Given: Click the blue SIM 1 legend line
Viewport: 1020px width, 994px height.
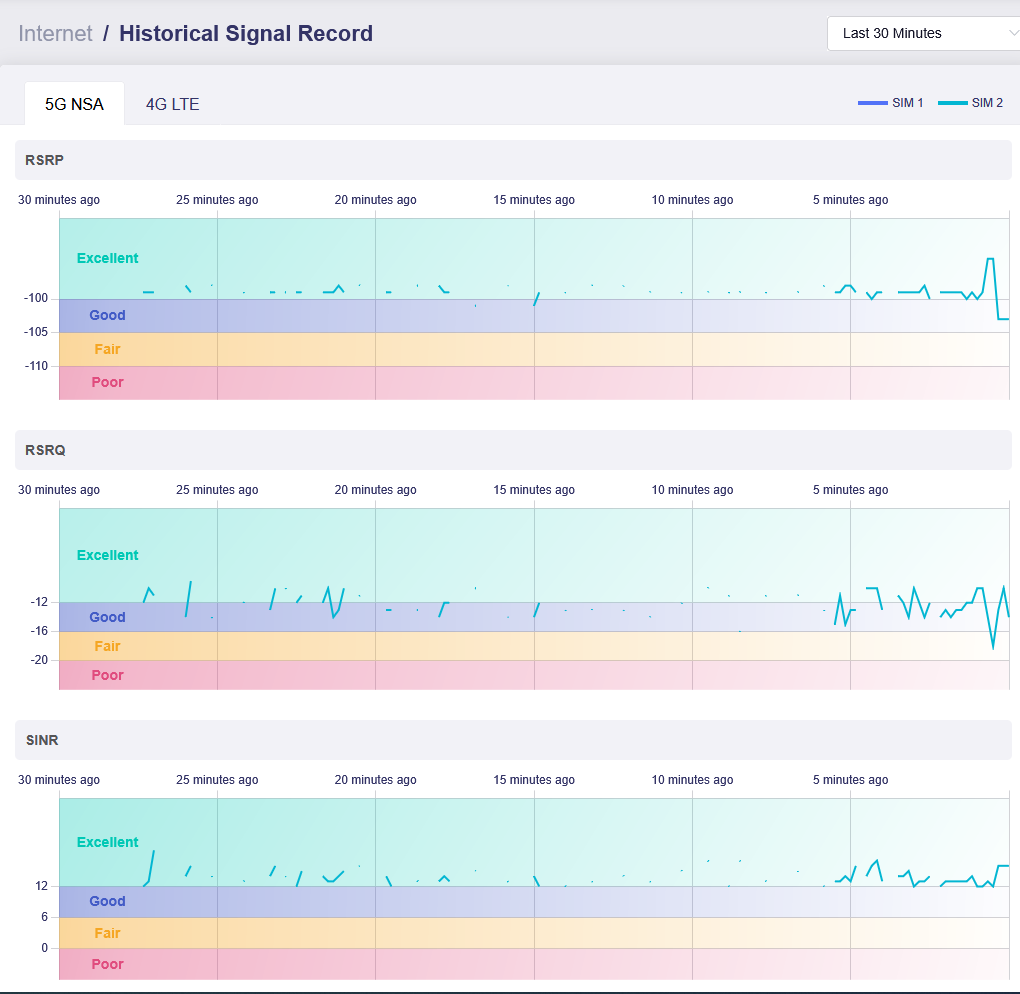Looking at the screenshot, I should 872,103.
